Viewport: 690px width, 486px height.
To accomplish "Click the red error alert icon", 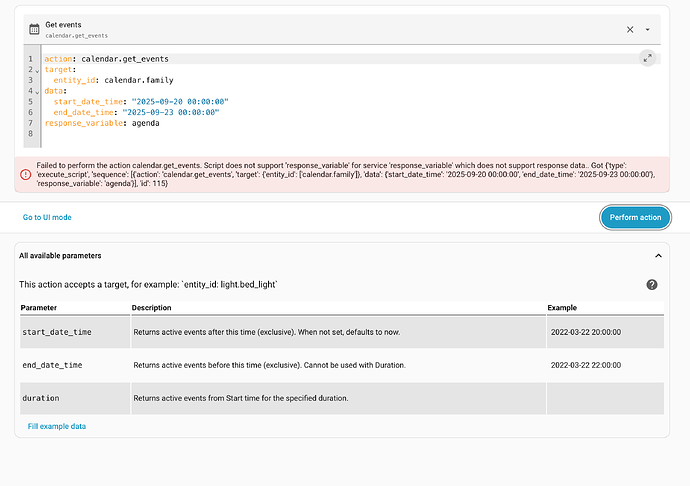I will pos(25,173).
